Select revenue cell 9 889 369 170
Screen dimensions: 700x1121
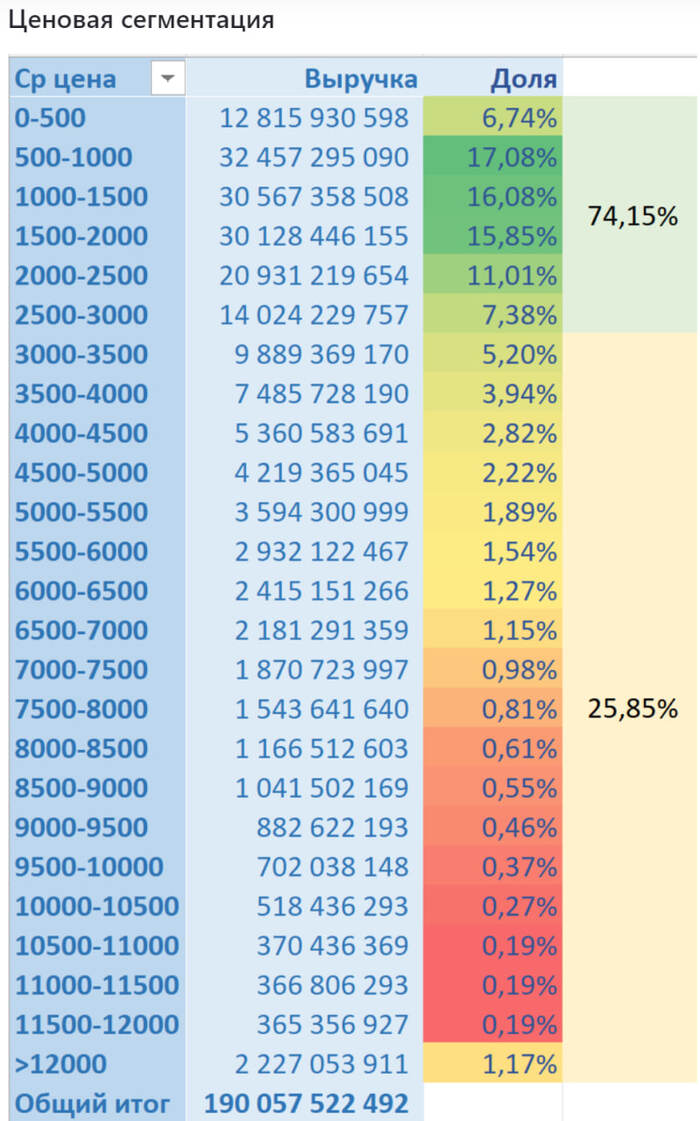tap(321, 354)
